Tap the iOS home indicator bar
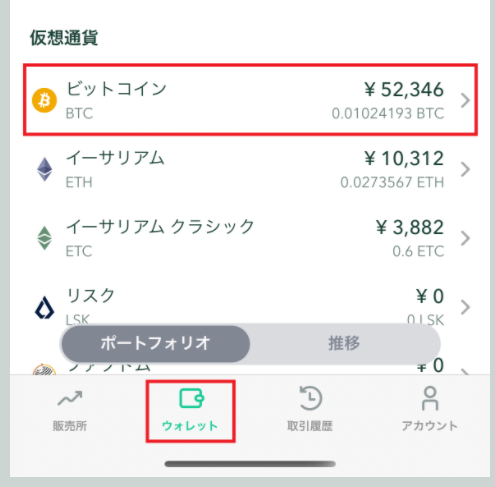 point(250,464)
